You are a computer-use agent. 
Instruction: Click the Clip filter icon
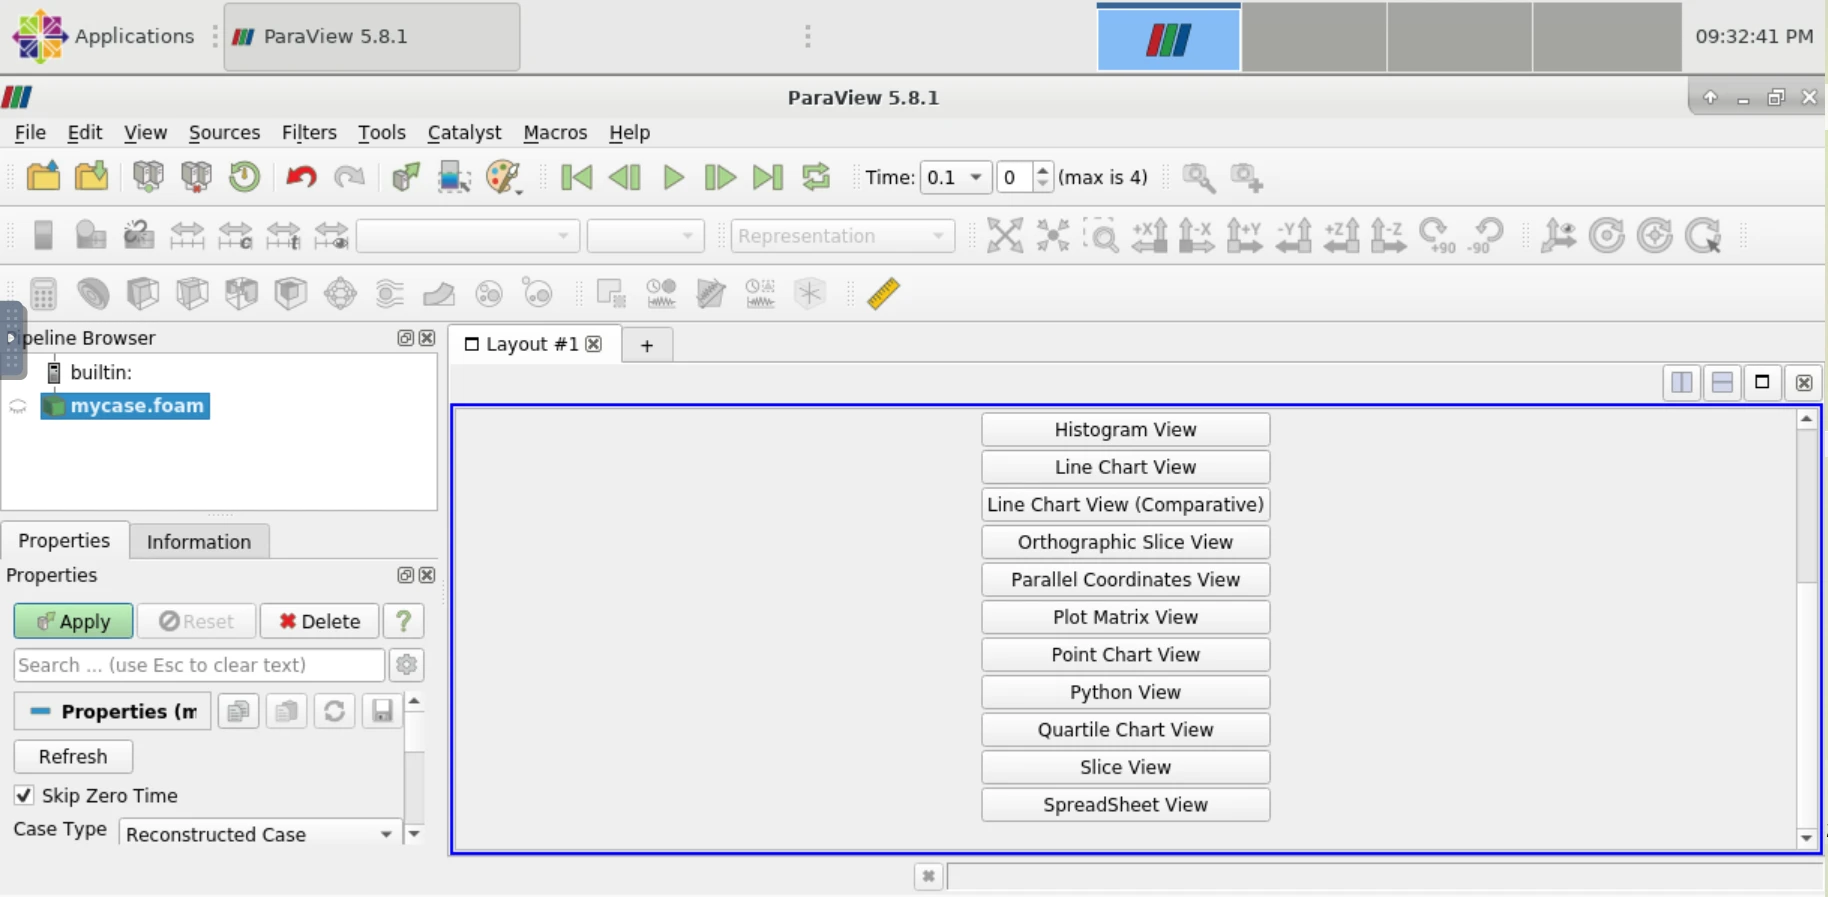tap(142, 294)
